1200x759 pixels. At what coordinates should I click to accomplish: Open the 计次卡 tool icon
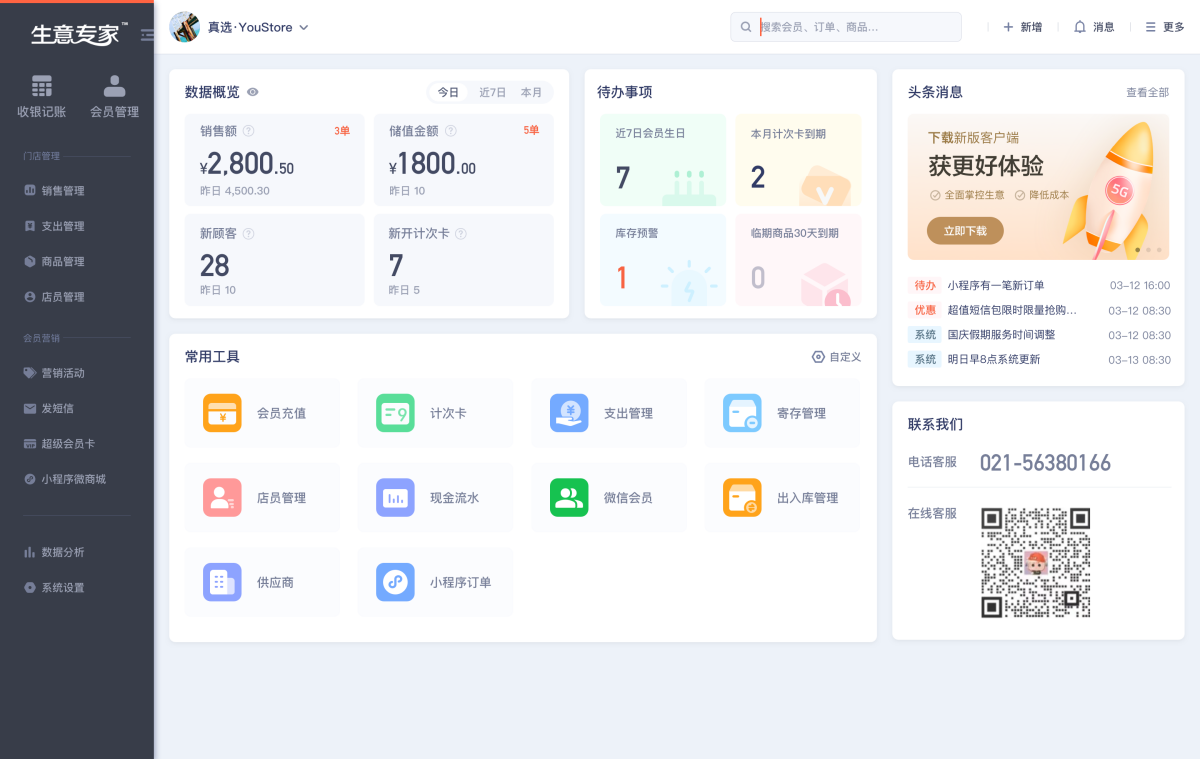[x=395, y=413]
